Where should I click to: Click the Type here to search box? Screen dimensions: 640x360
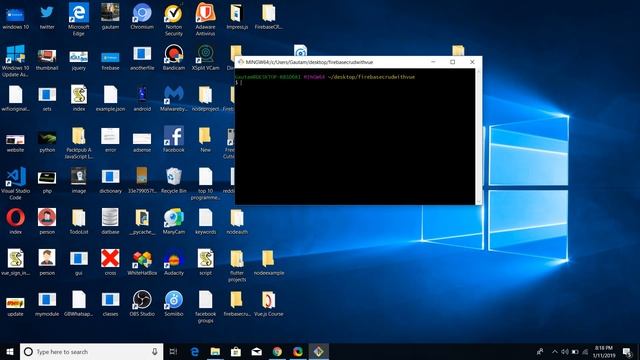click(x=91, y=351)
